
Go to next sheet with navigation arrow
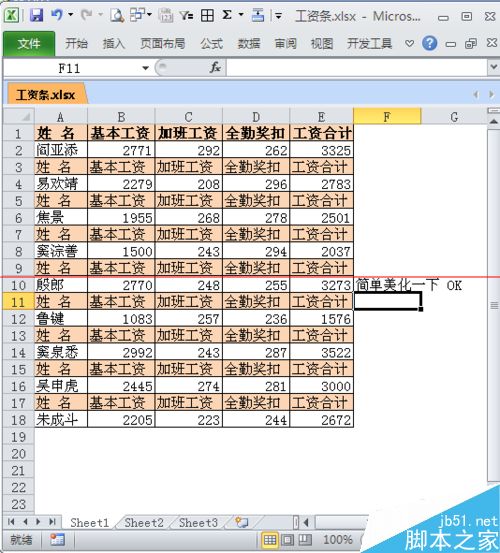pyautogui.click(x=38, y=522)
